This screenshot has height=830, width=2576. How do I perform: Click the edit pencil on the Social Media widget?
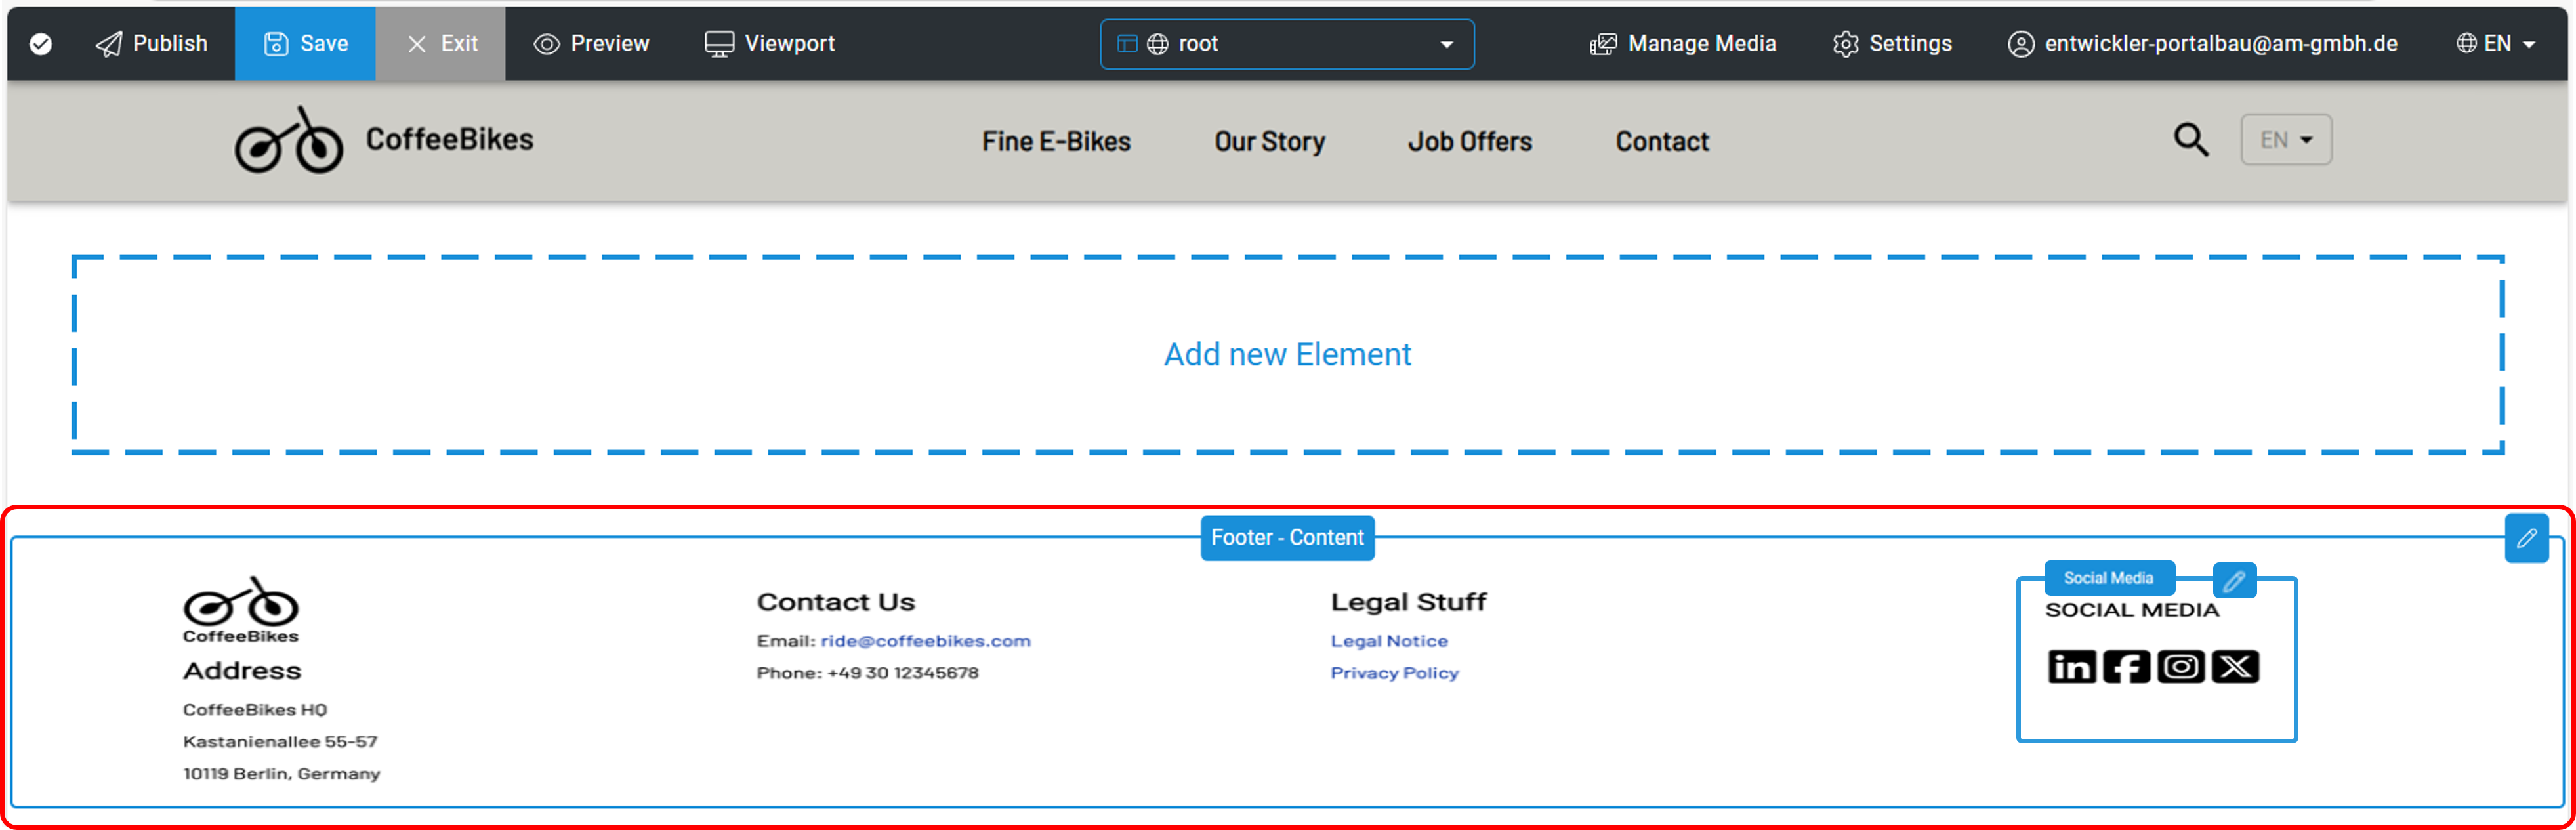(x=2234, y=580)
